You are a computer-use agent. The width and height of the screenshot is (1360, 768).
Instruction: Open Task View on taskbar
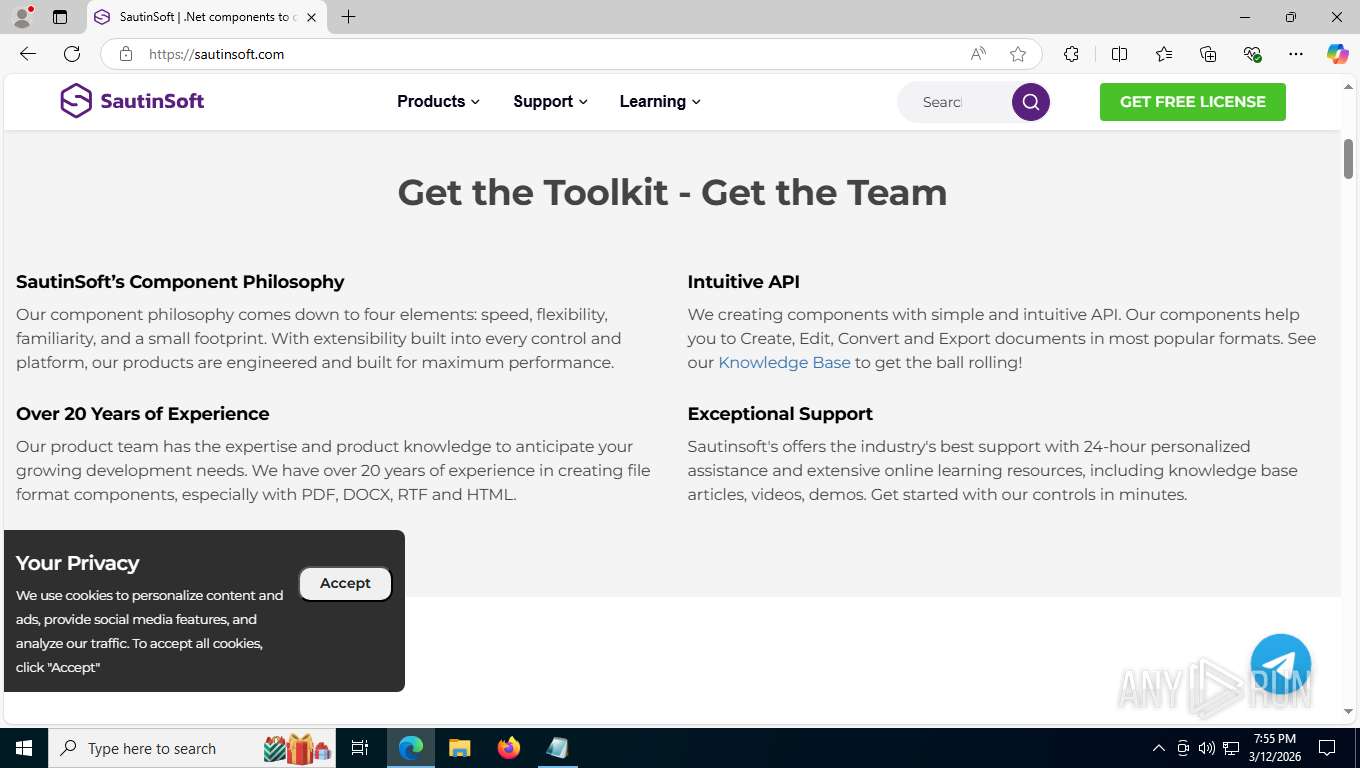[x=360, y=748]
